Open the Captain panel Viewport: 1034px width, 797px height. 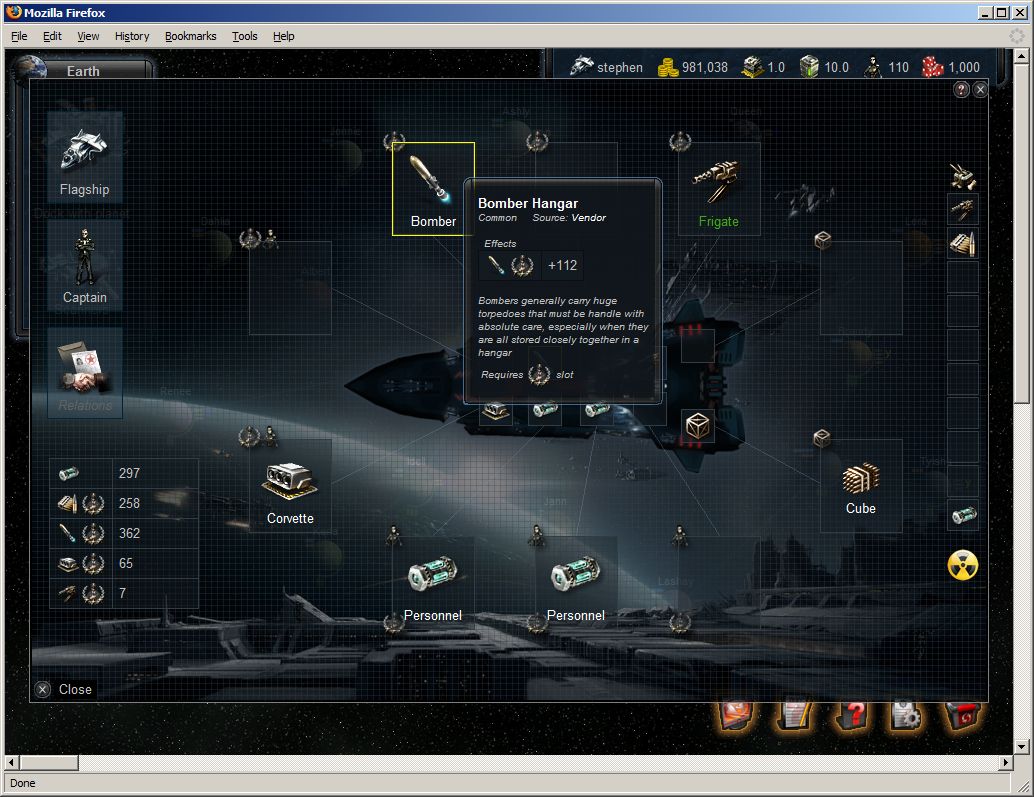(85, 265)
